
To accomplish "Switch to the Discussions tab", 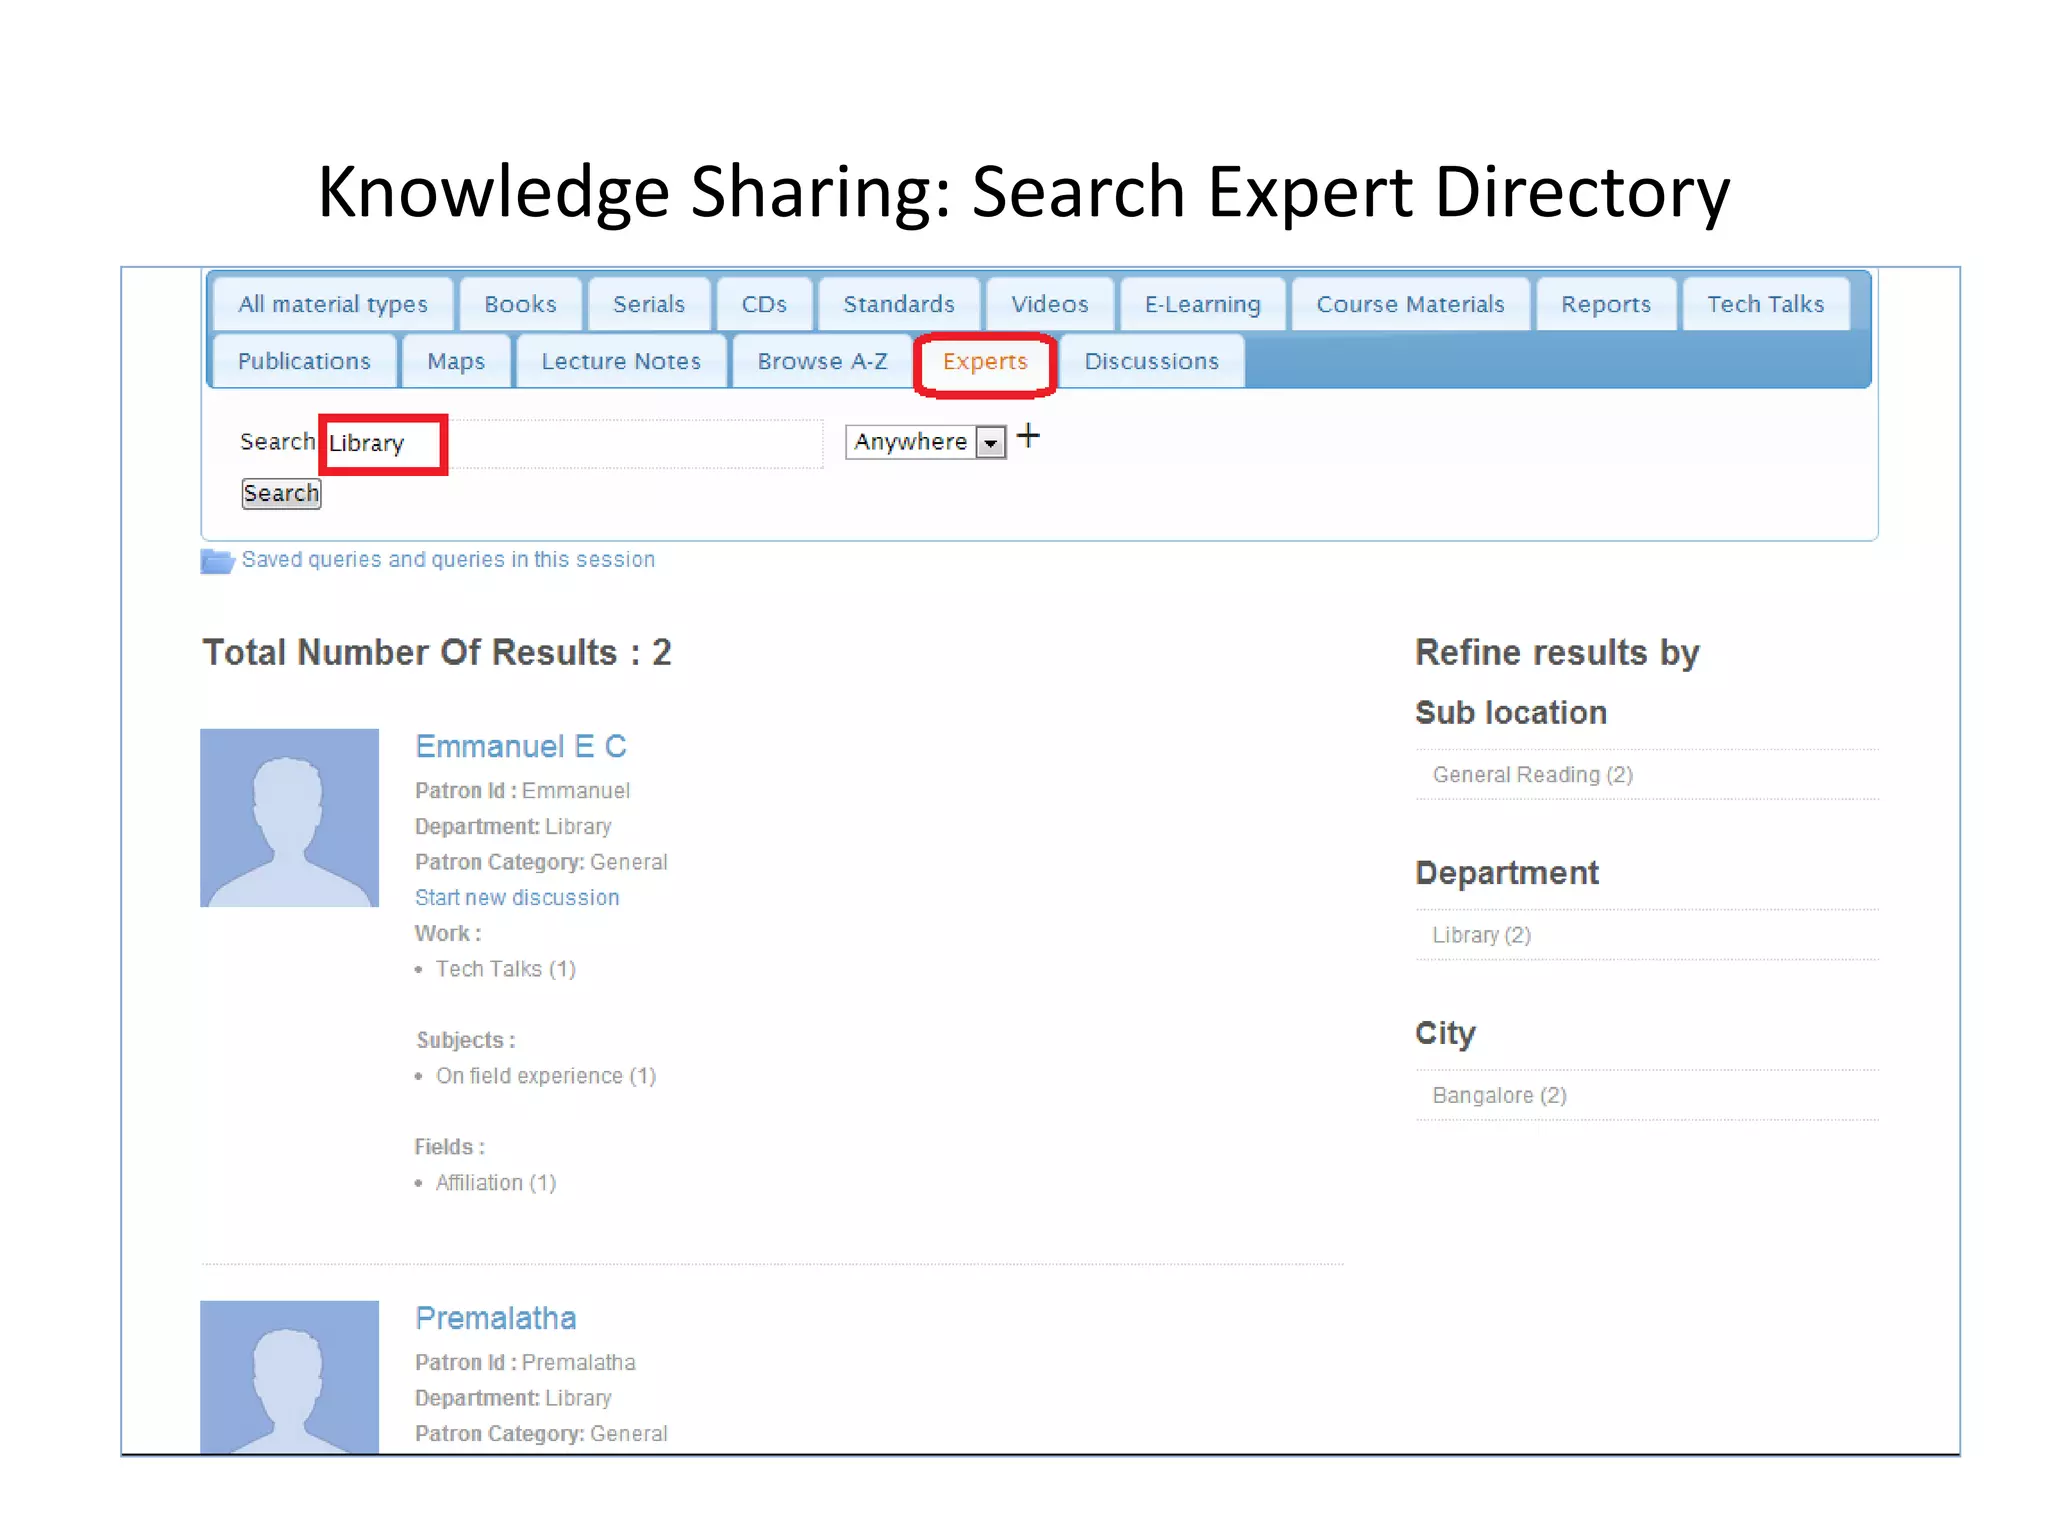I will pos(1151,361).
